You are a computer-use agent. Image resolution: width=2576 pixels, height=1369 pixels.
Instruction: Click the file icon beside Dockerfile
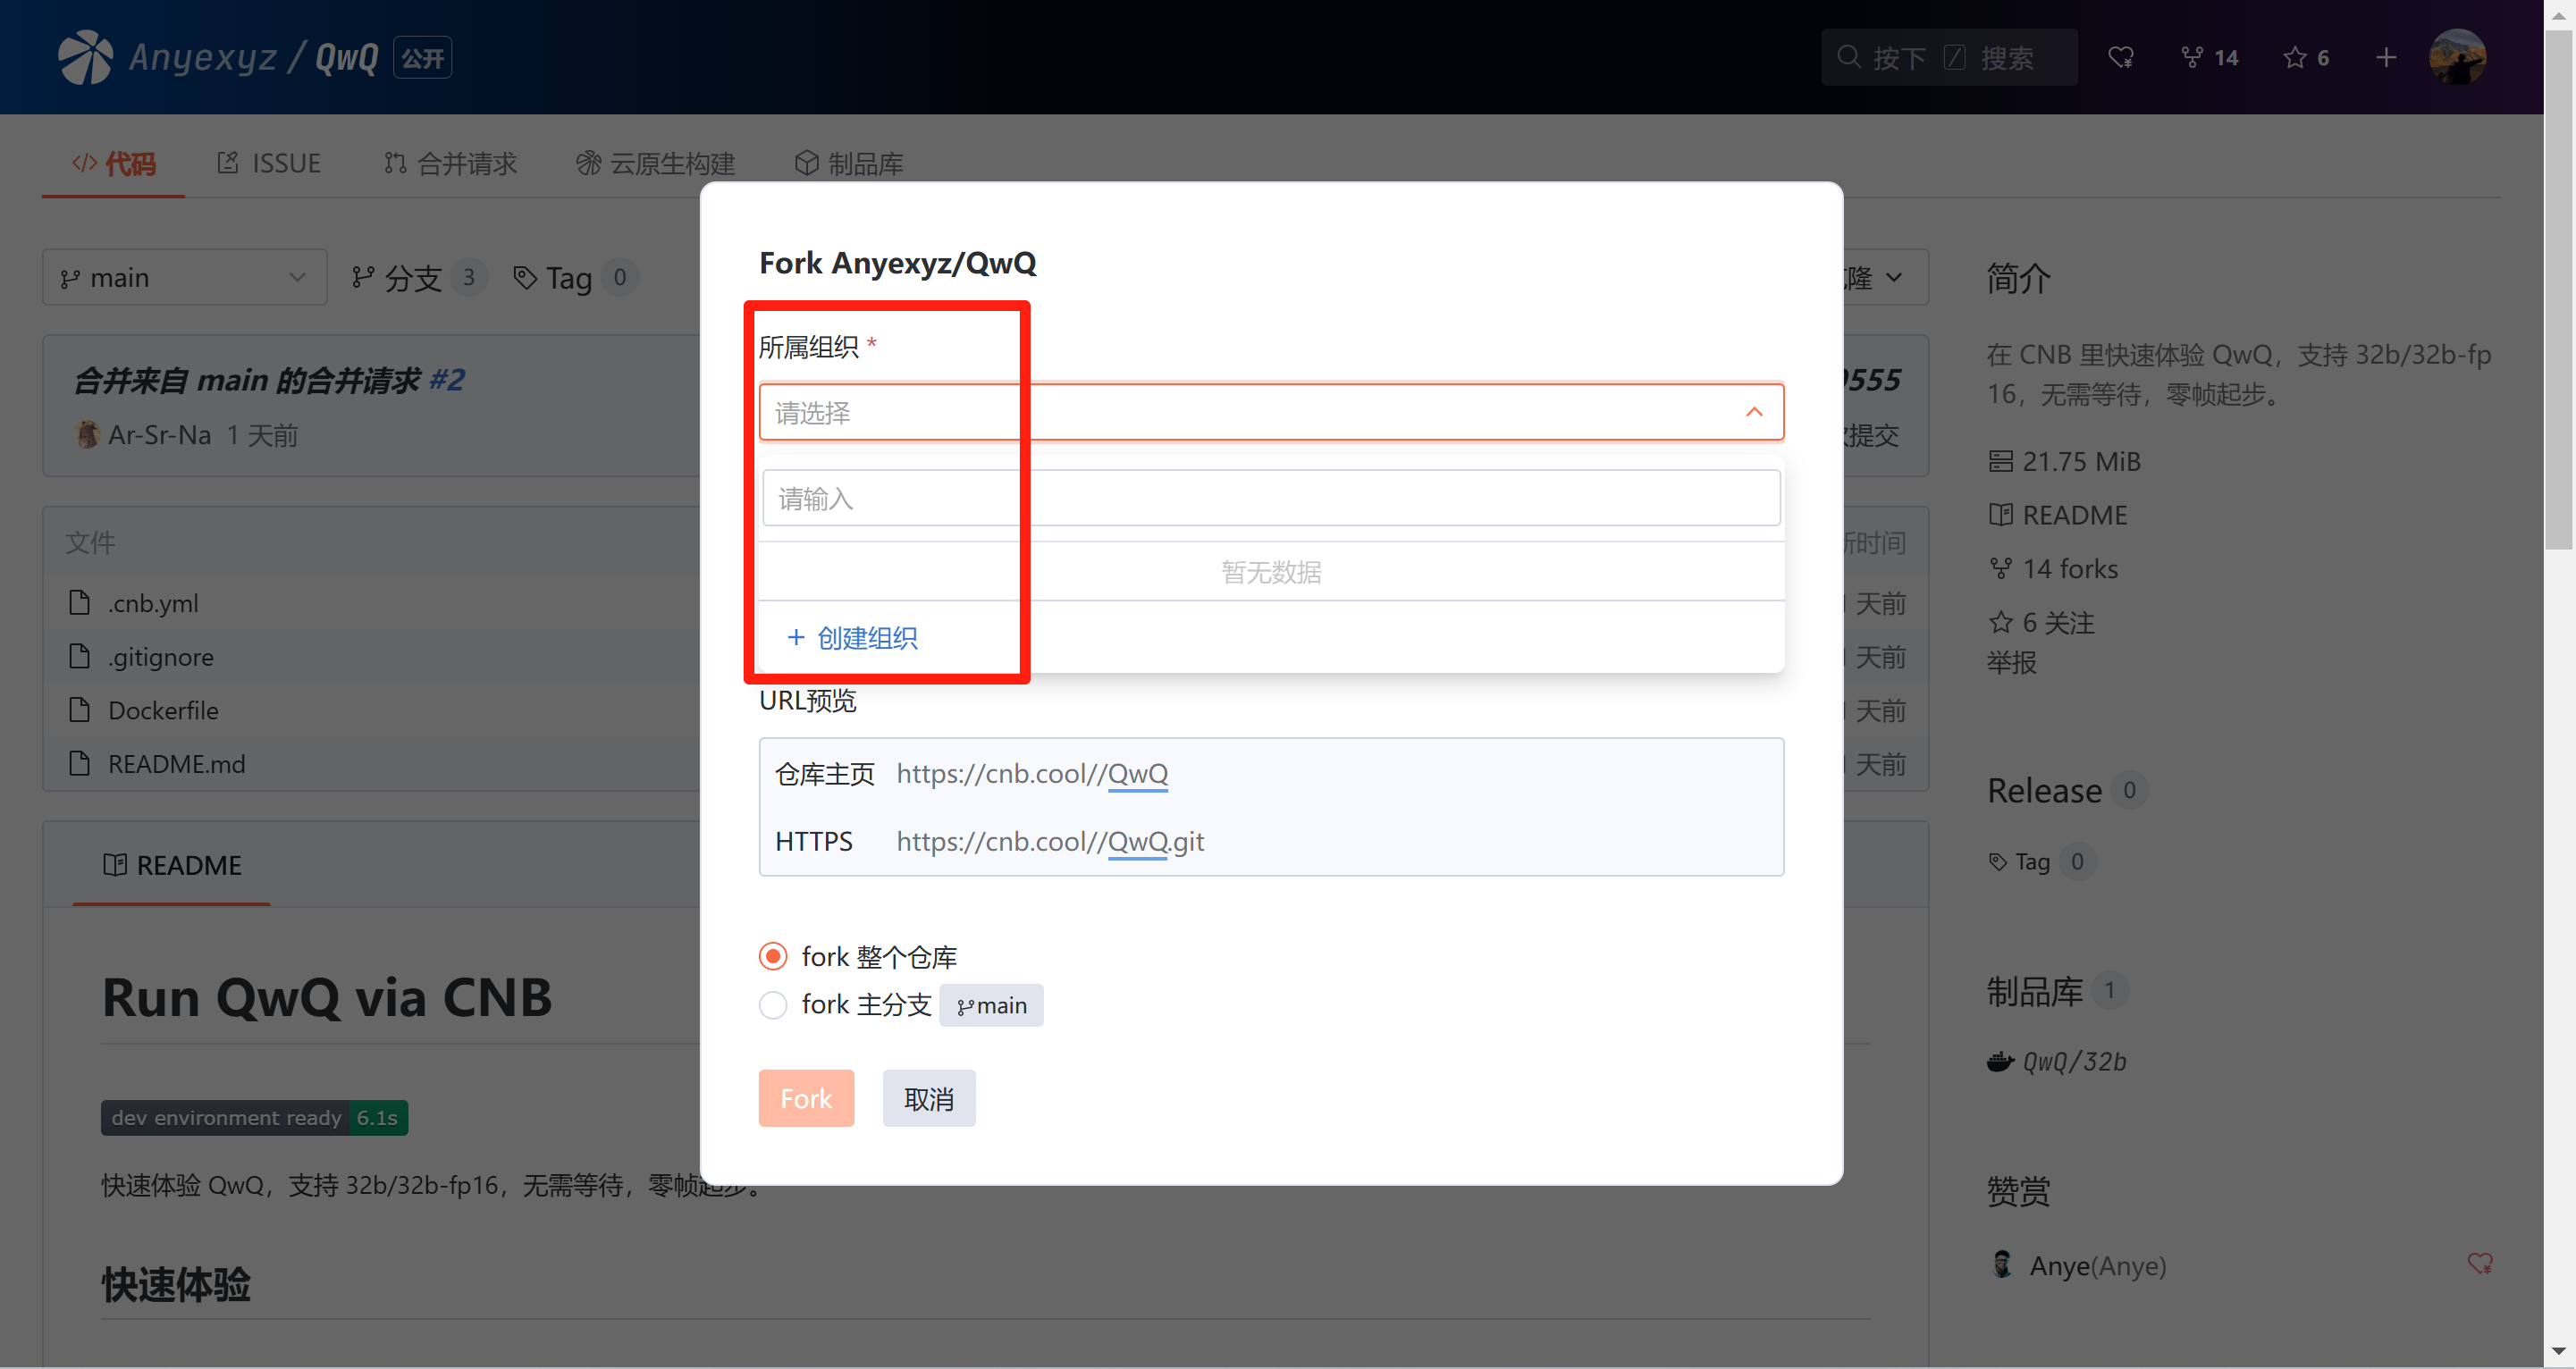click(80, 709)
